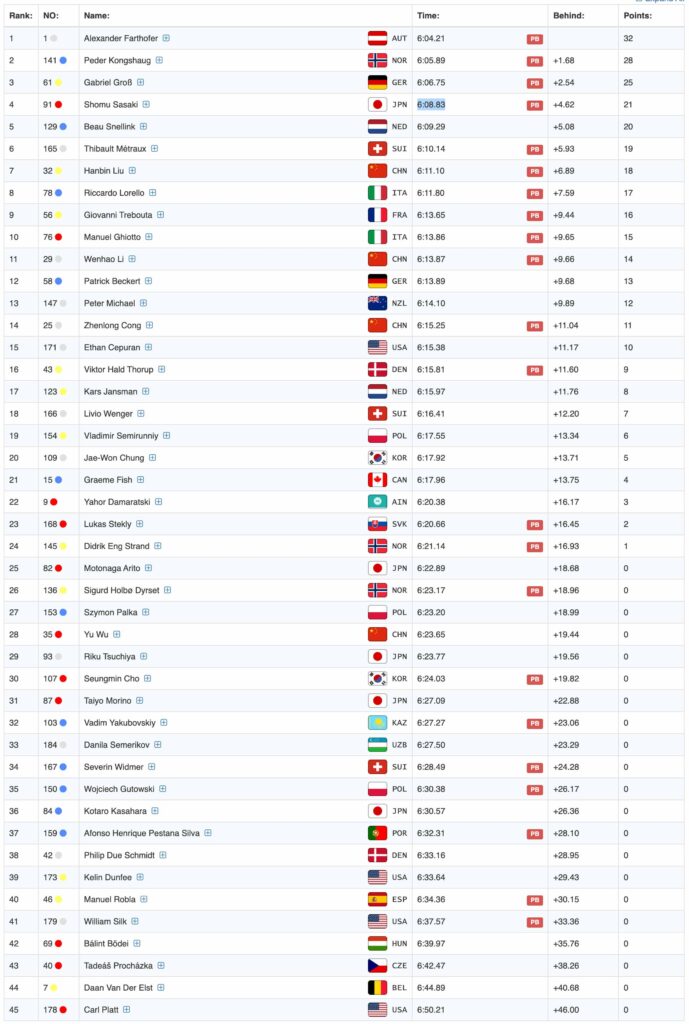The width and height of the screenshot is (689, 1024).
Task: Click the plus icon beside Carl Platt
Action: pyautogui.click(x=127, y=1010)
